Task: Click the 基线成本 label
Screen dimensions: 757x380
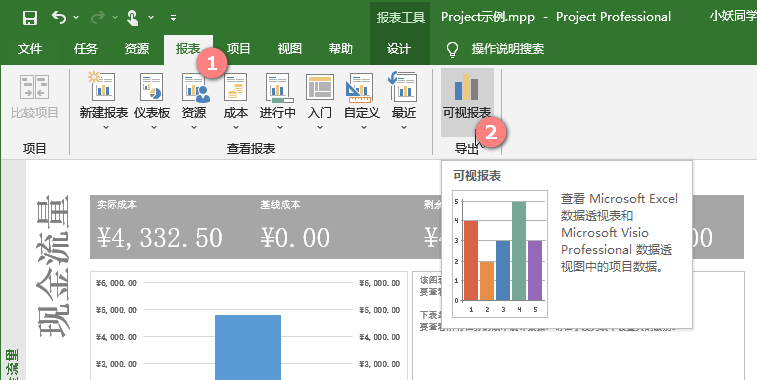Action: tap(280, 205)
